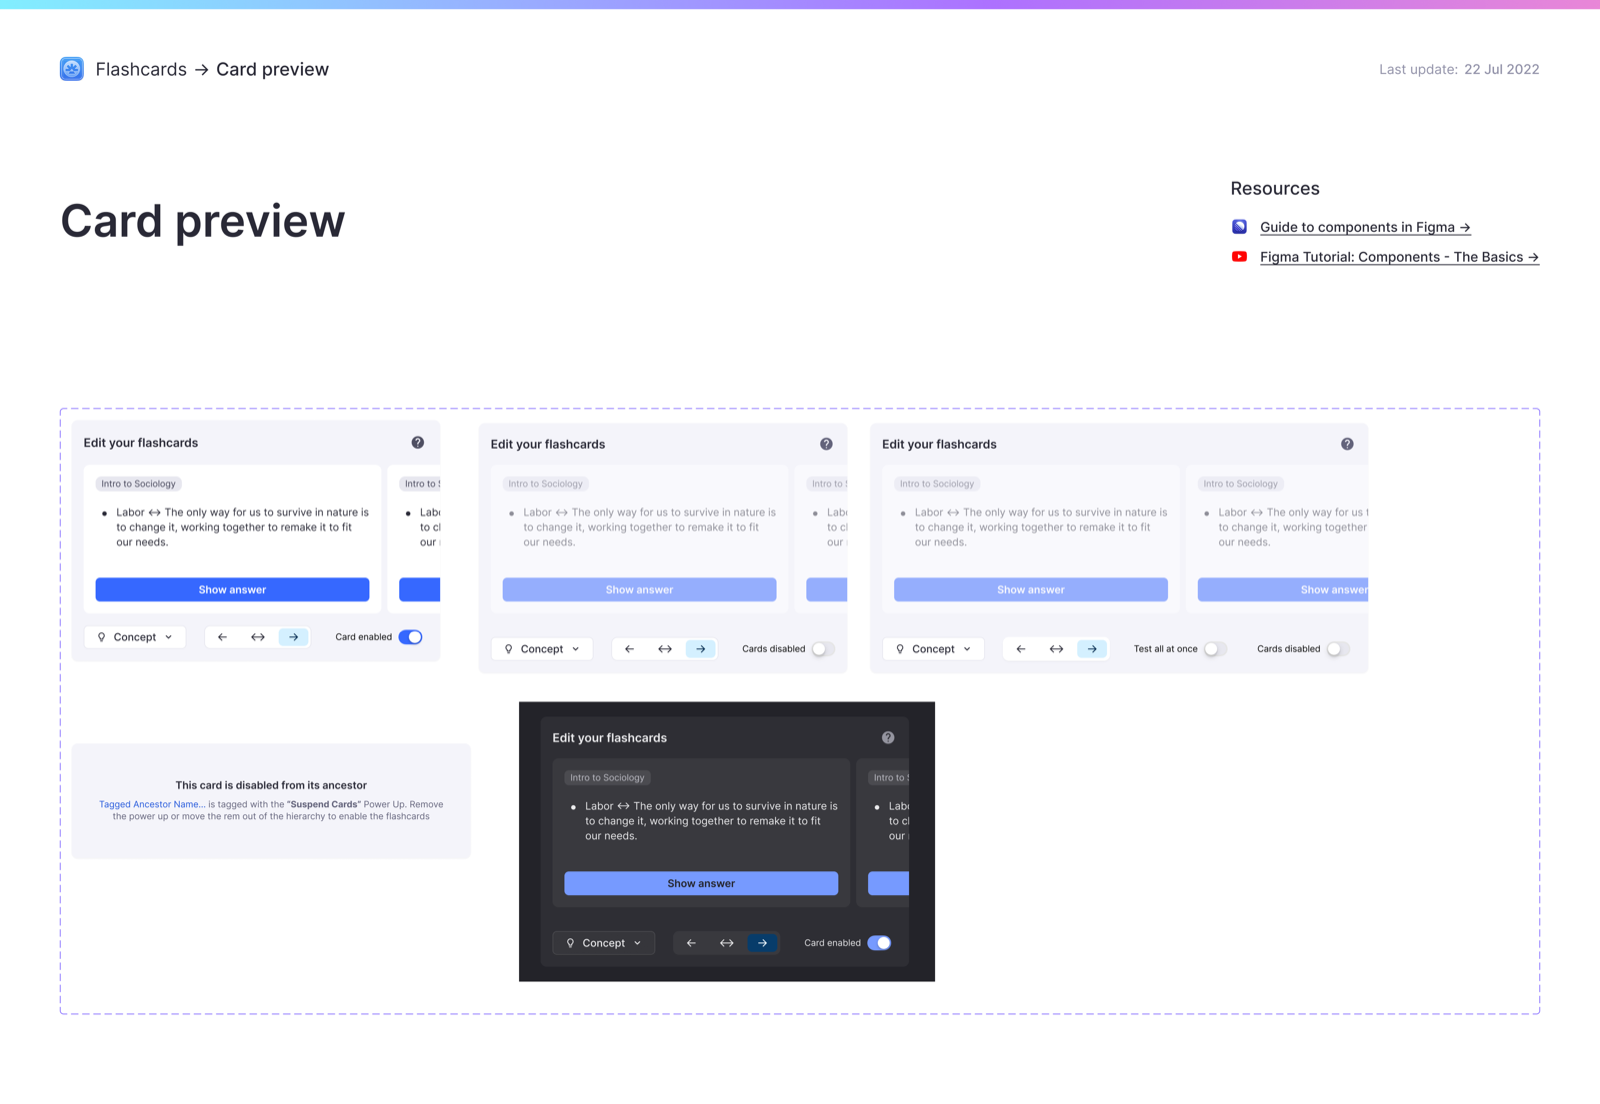
Task: Open Concept dropdown in Card enabled light panel
Action: [135, 637]
